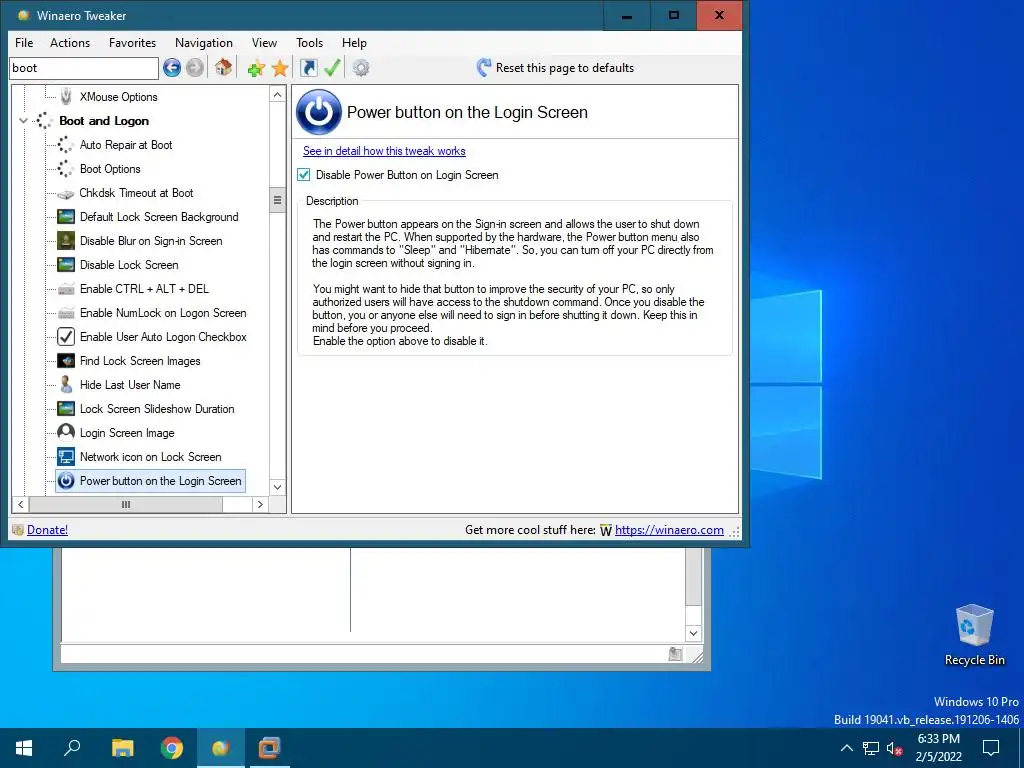
Task: Click the muted volume tray icon
Action: click(894, 748)
